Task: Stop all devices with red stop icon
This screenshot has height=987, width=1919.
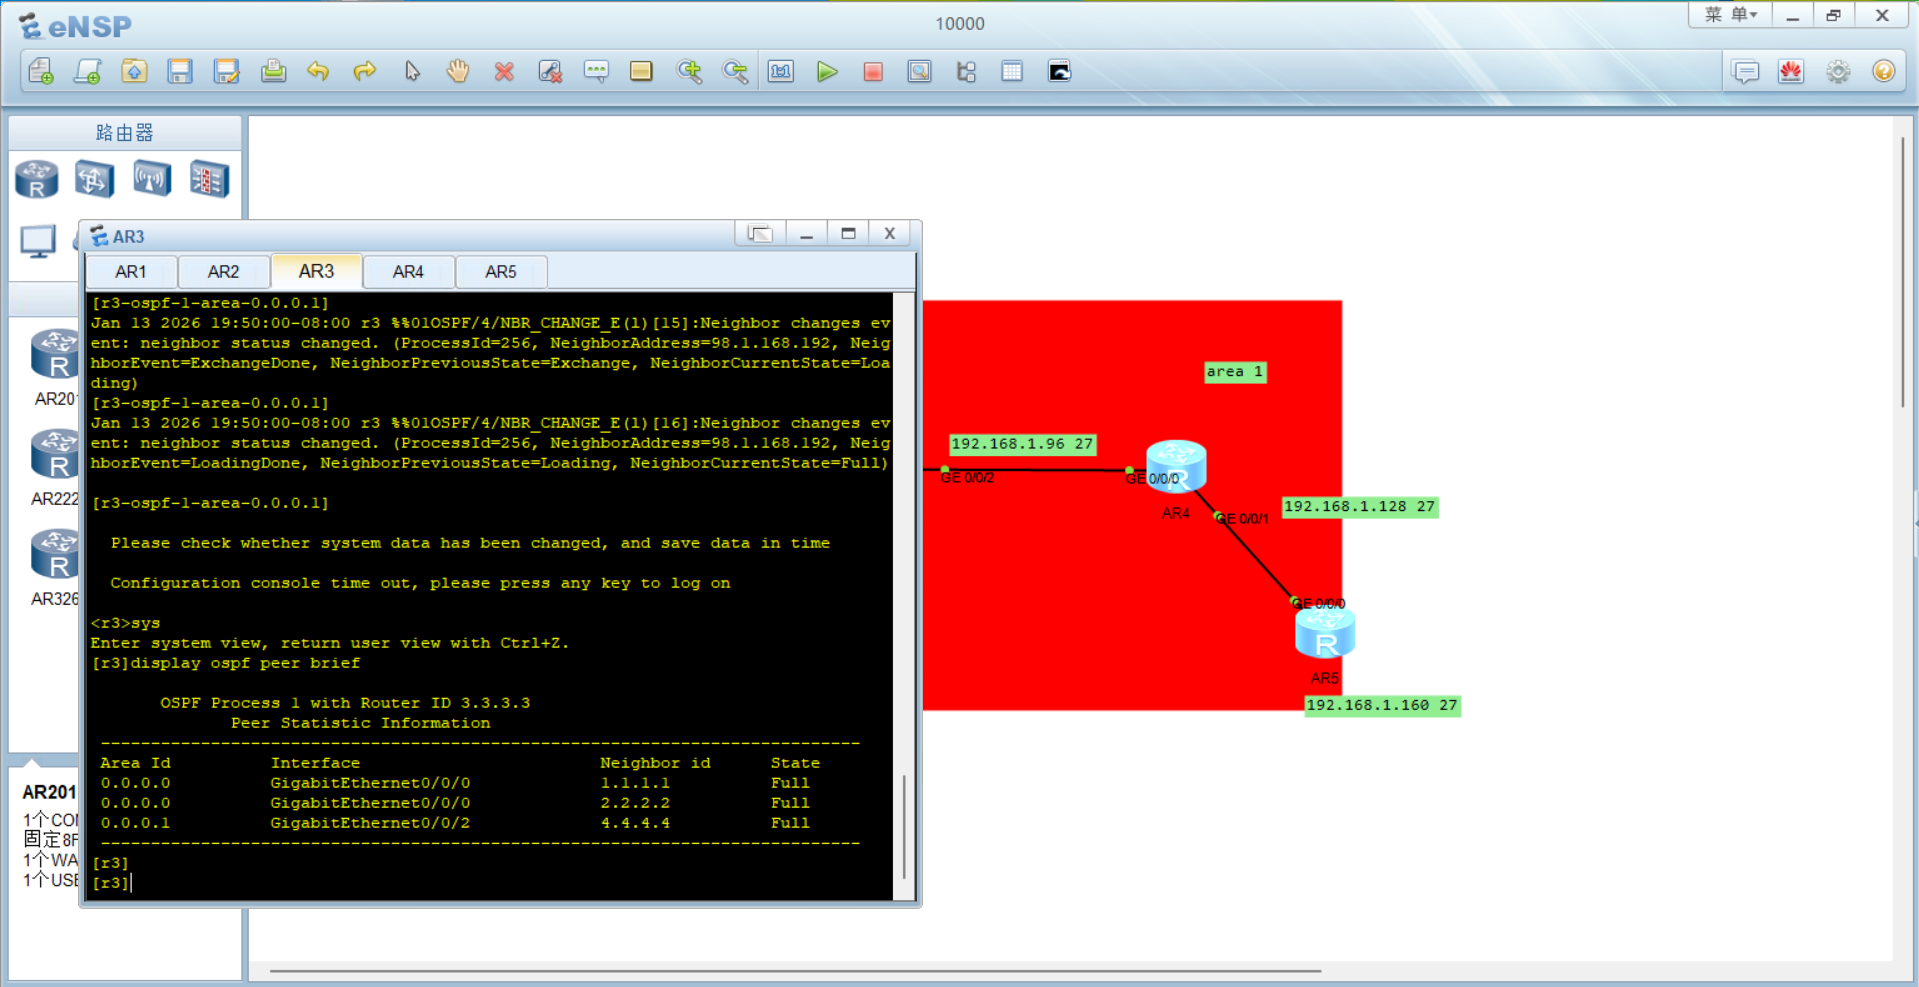Action: click(x=872, y=71)
